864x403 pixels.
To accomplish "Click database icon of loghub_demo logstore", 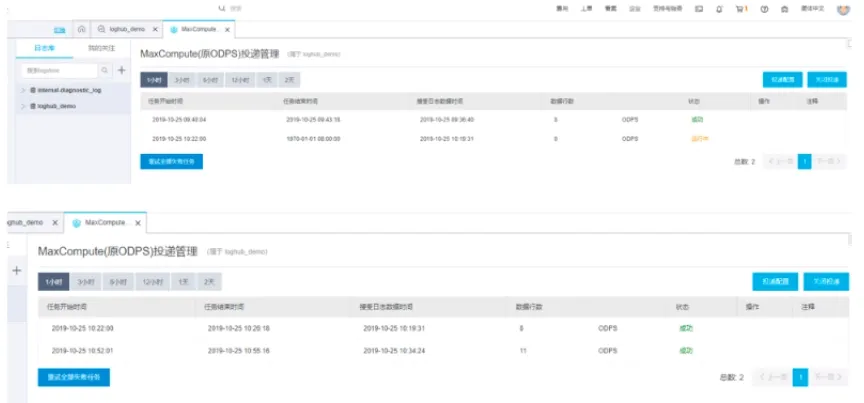I will tap(33, 106).
